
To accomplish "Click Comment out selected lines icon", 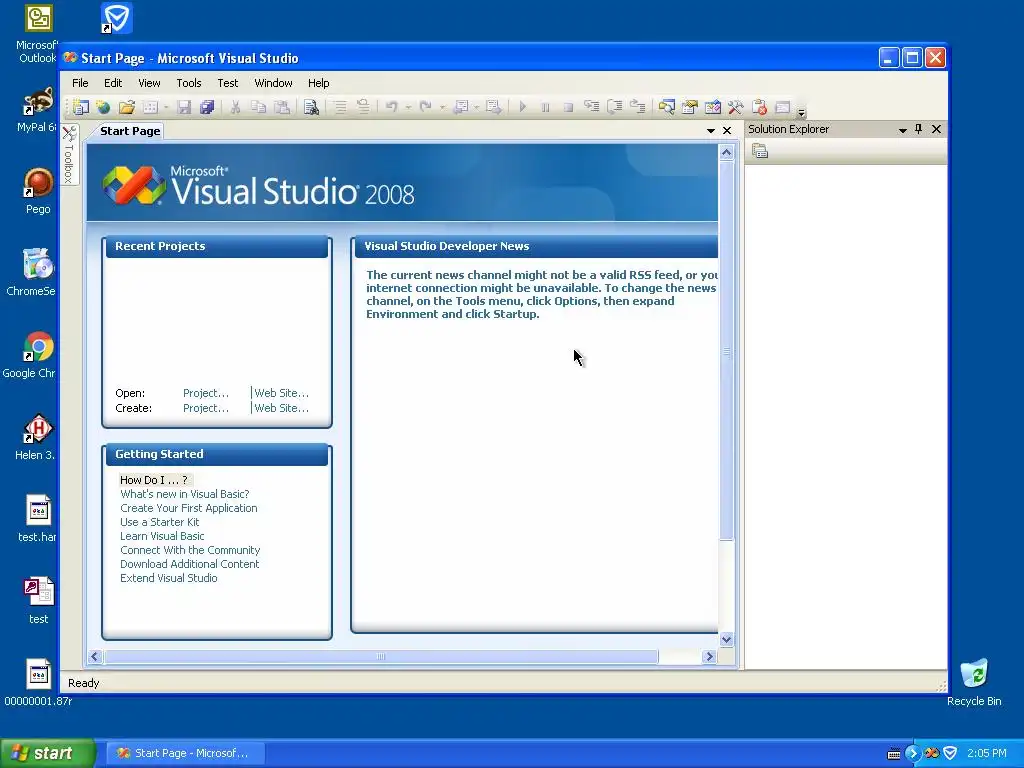I will click(x=340, y=107).
